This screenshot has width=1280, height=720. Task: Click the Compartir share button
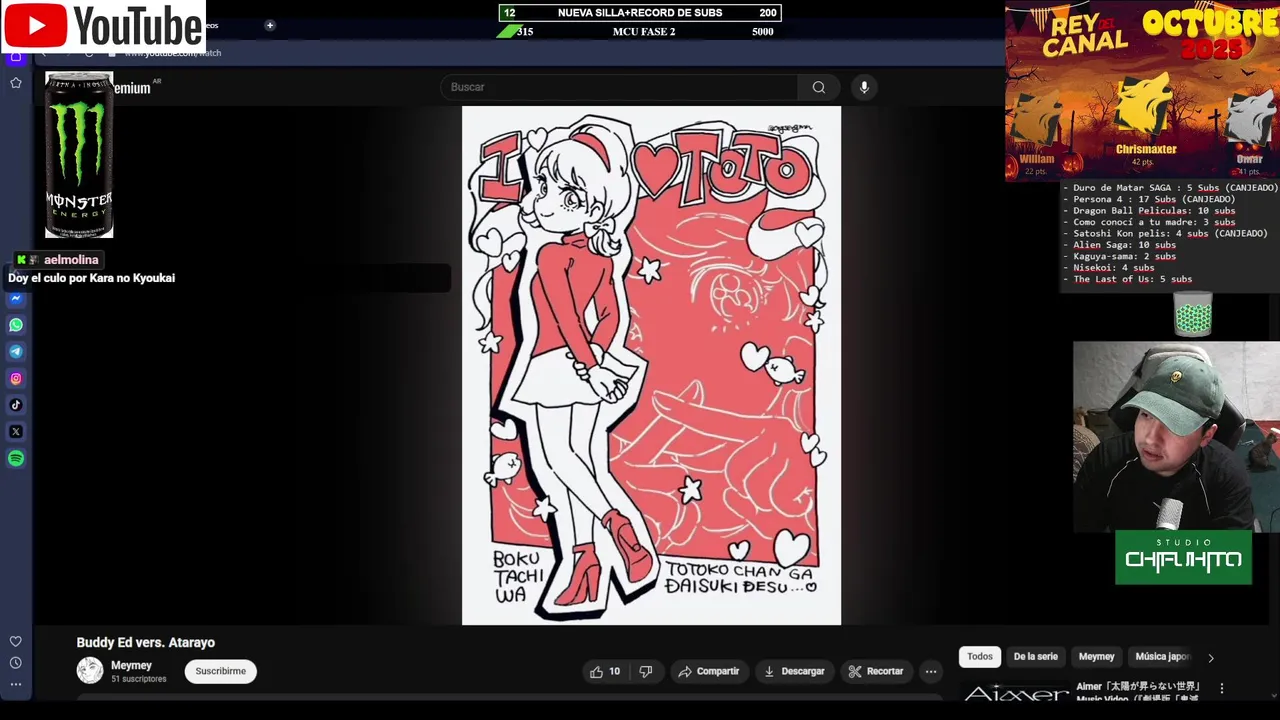click(x=708, y=672)
